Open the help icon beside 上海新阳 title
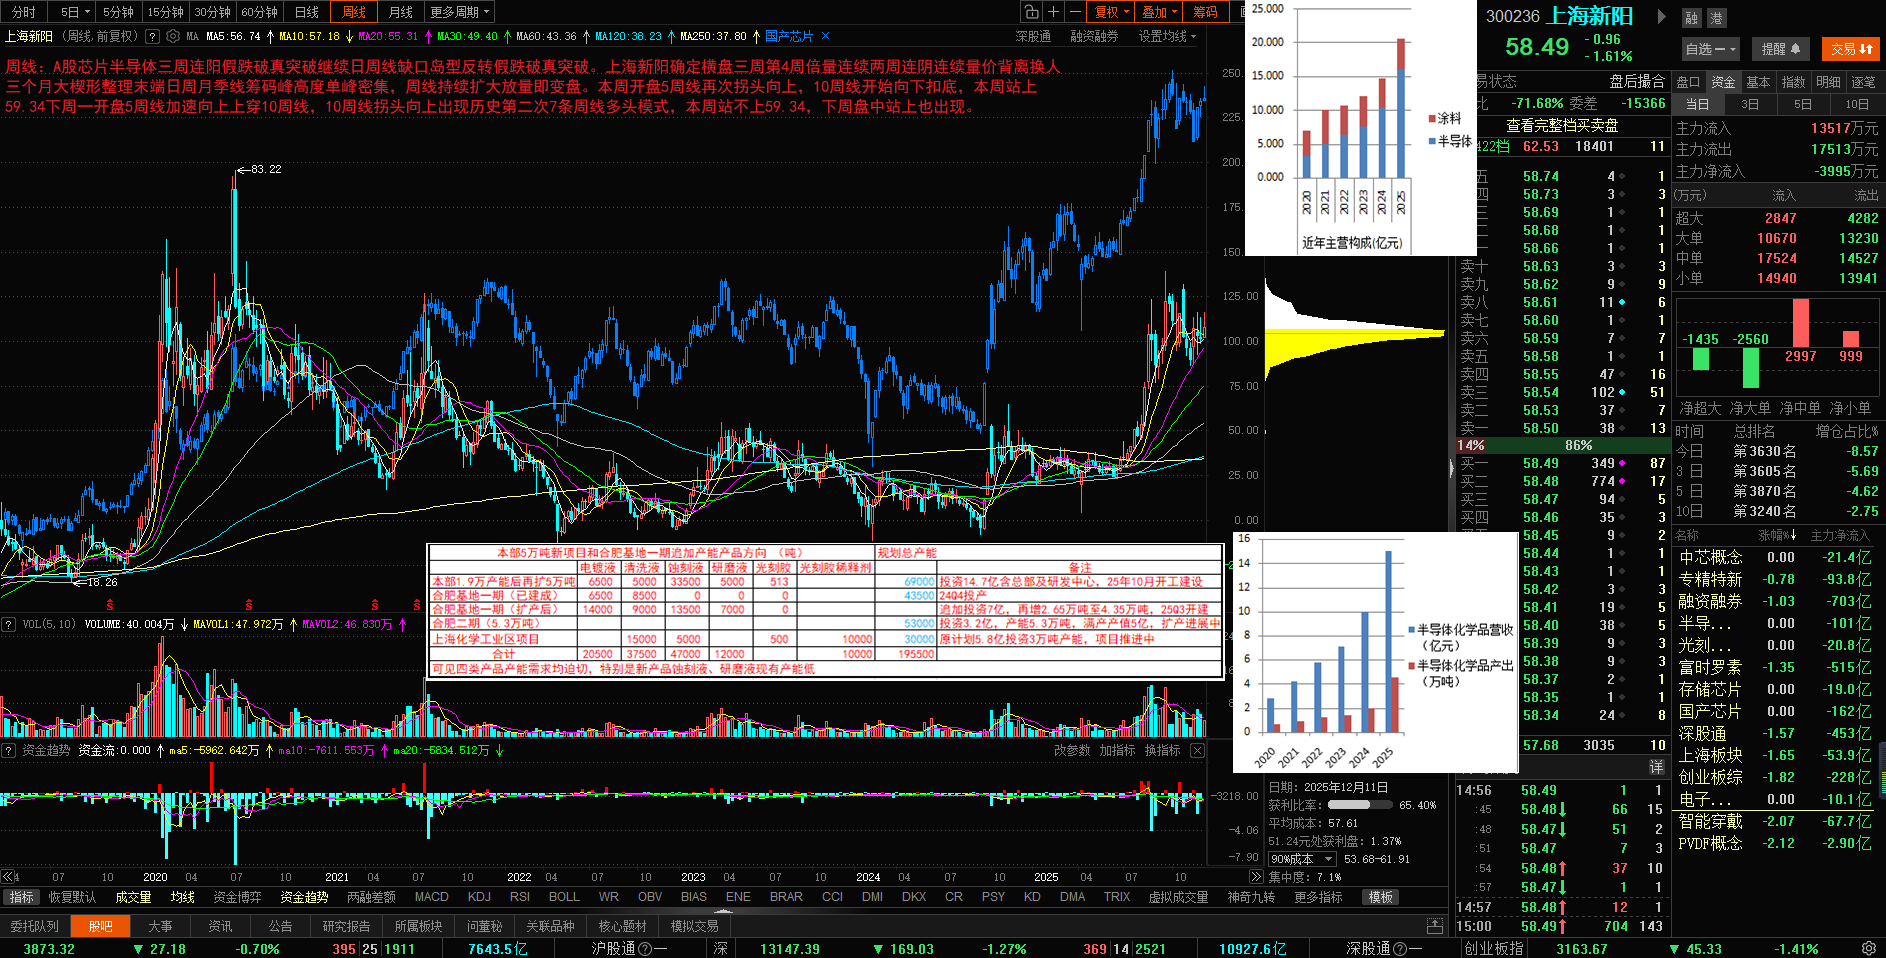 pos(152,36)
